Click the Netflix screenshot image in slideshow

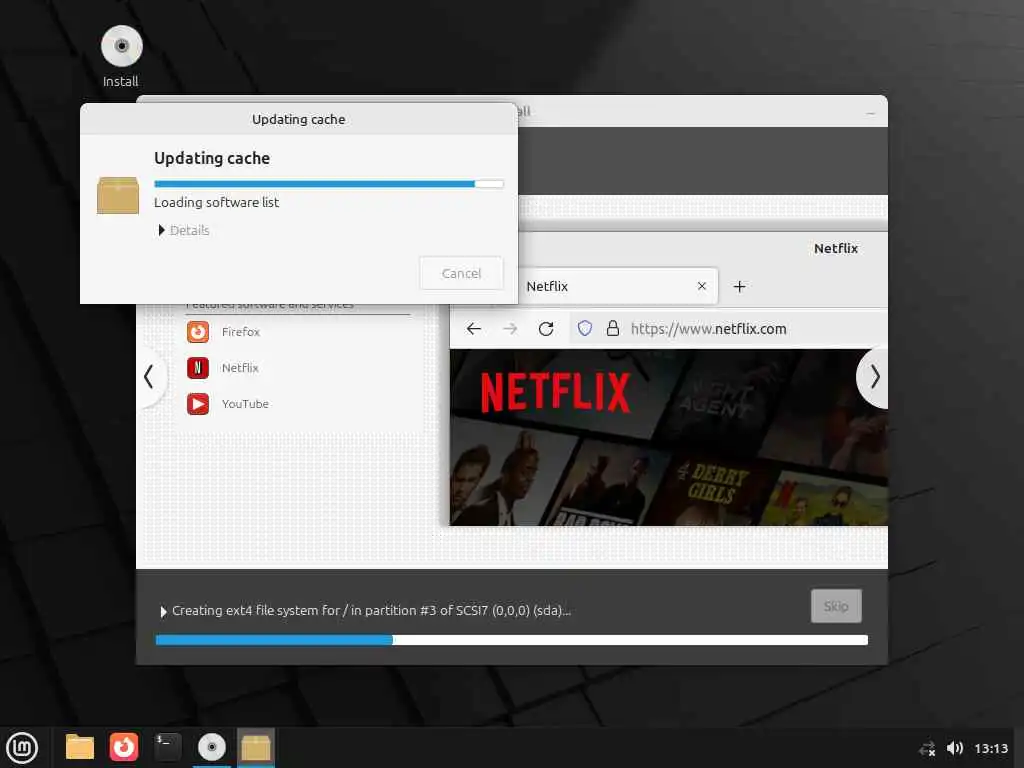668,437
